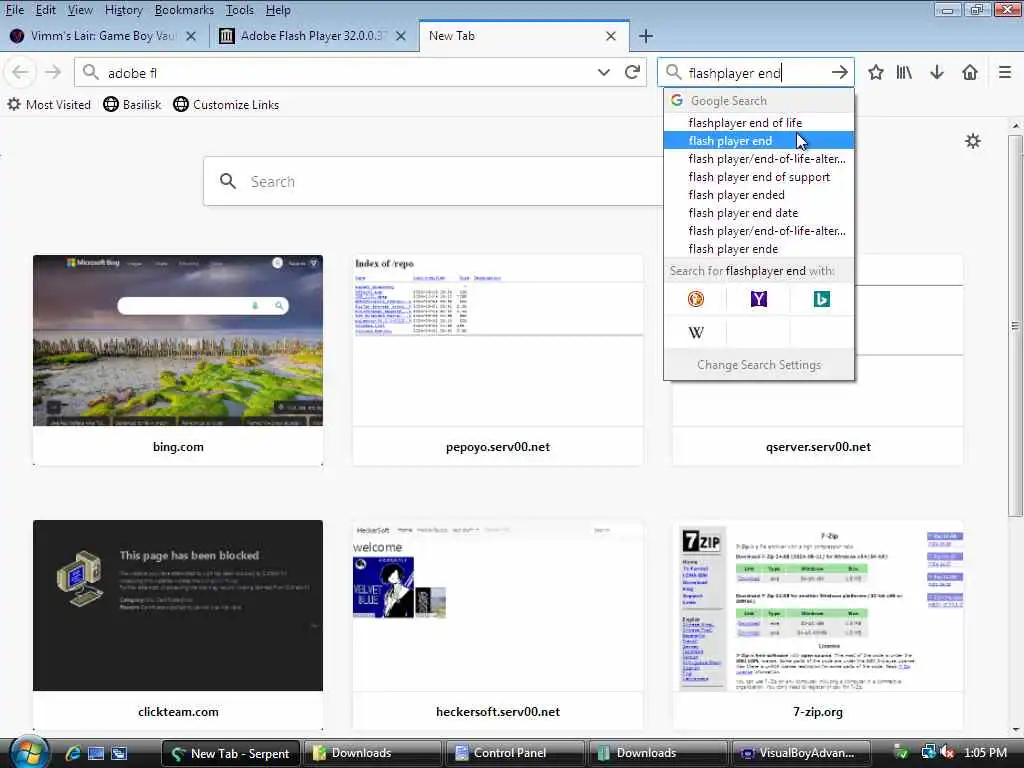Switch to VisualBoyAdvance taskbar window
The width and height of the screenshot is (1024, 768).
(x=801, y=753)
